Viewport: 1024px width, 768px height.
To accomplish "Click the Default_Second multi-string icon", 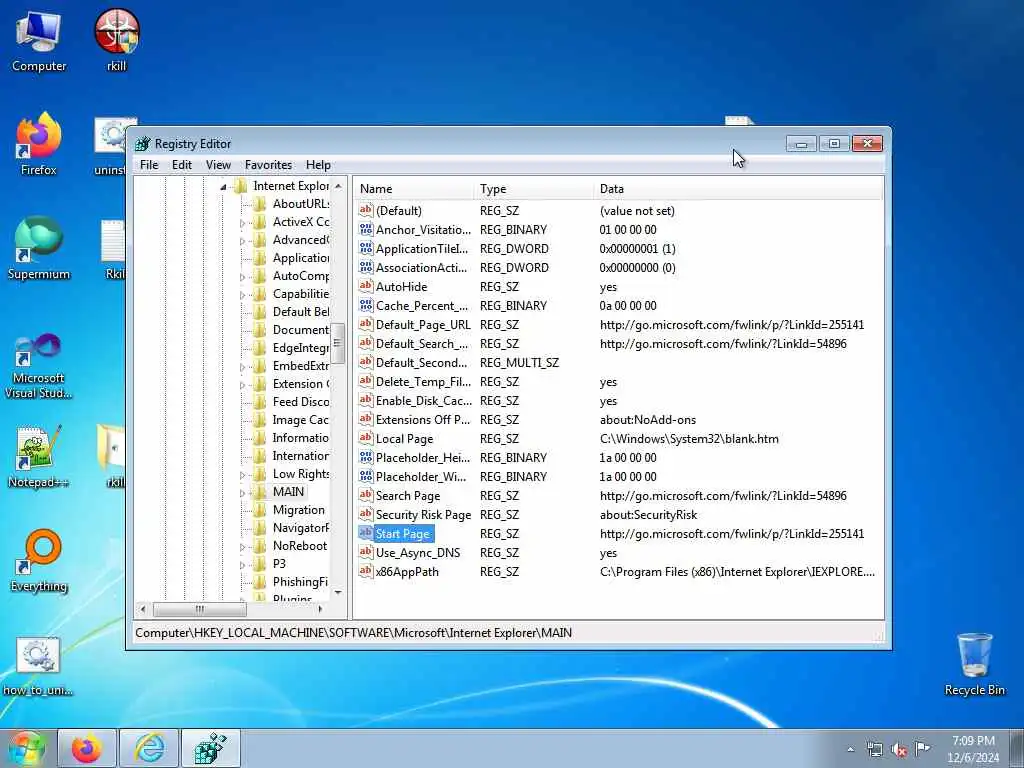I will 366,362.
